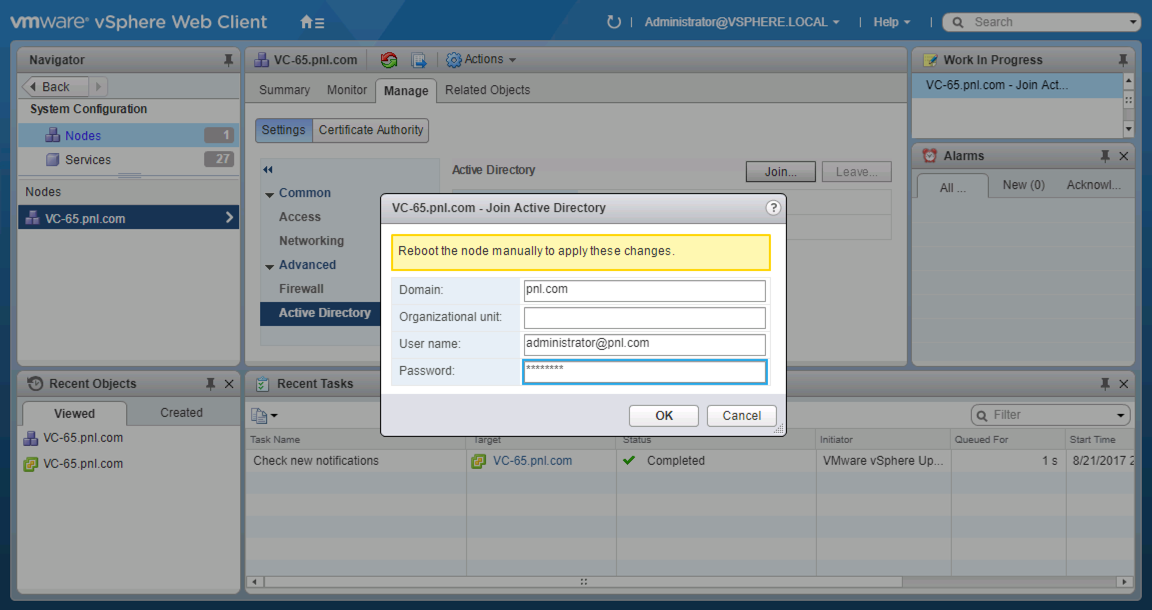Pin the Navigator panel
Viewport: 1152px width, 610px height.
coord(228,60)
